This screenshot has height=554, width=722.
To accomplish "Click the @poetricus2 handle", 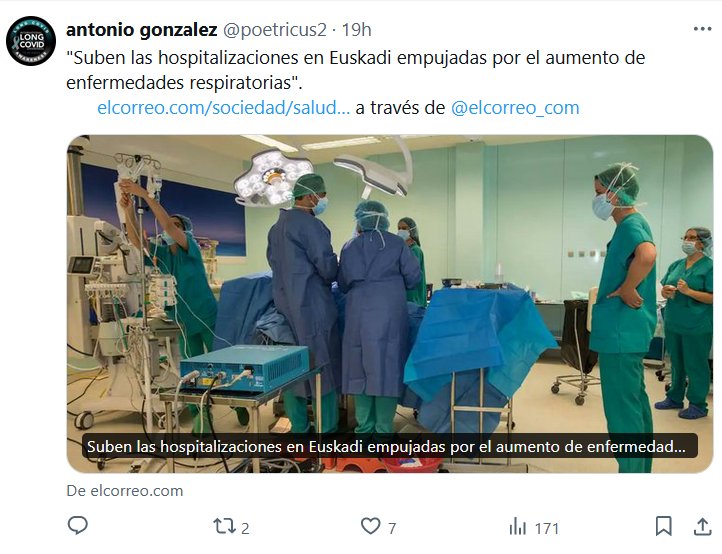I will (x=275, y=29).
